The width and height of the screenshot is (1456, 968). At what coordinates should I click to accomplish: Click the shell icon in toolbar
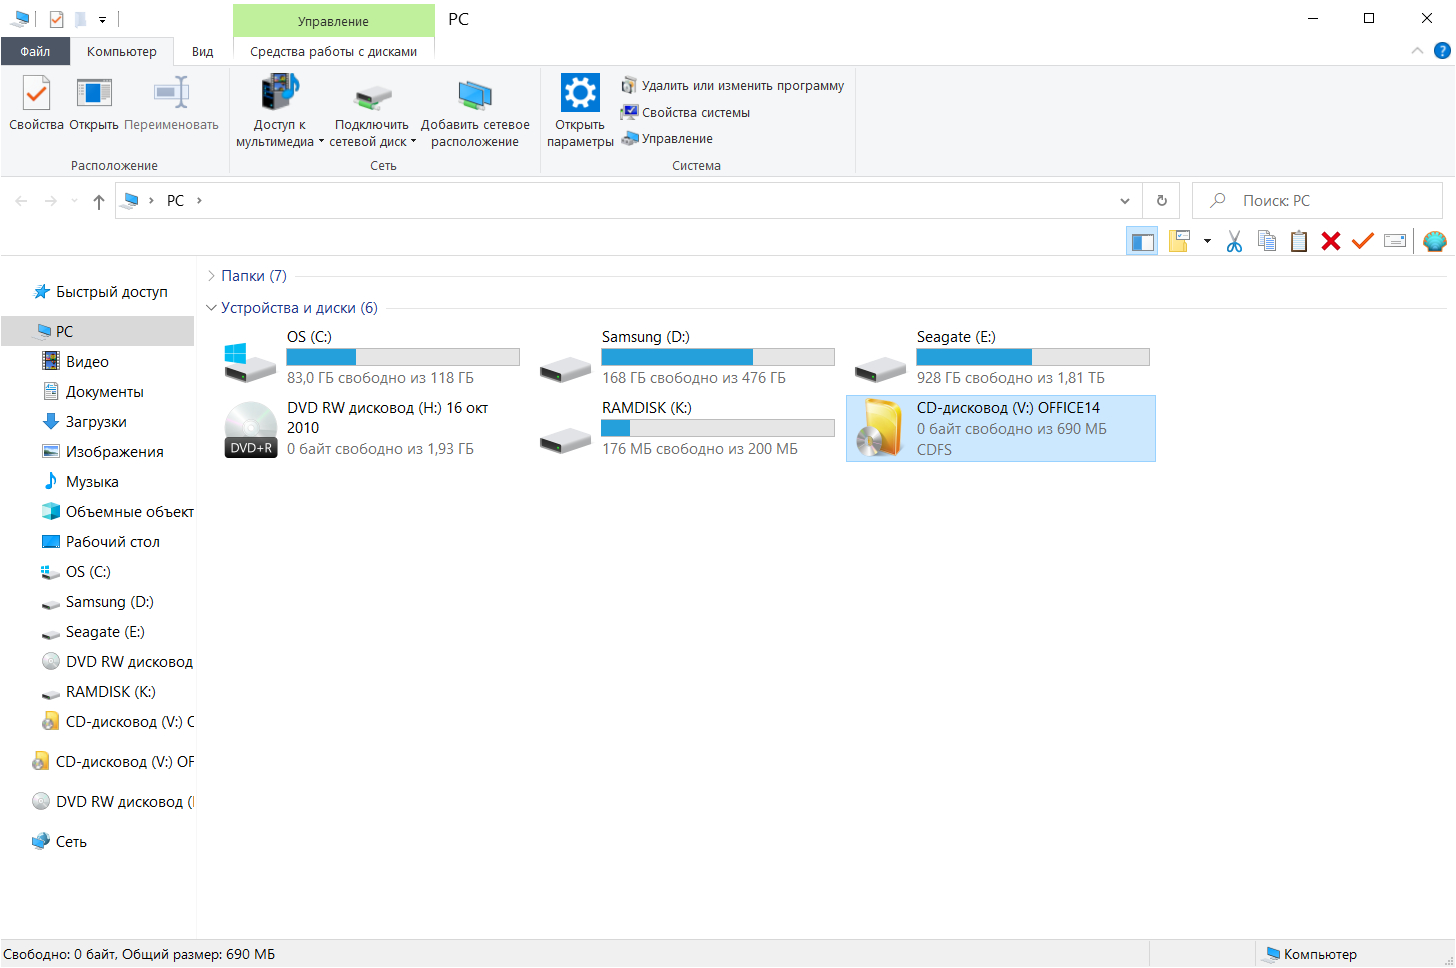tap(1435, 241)
